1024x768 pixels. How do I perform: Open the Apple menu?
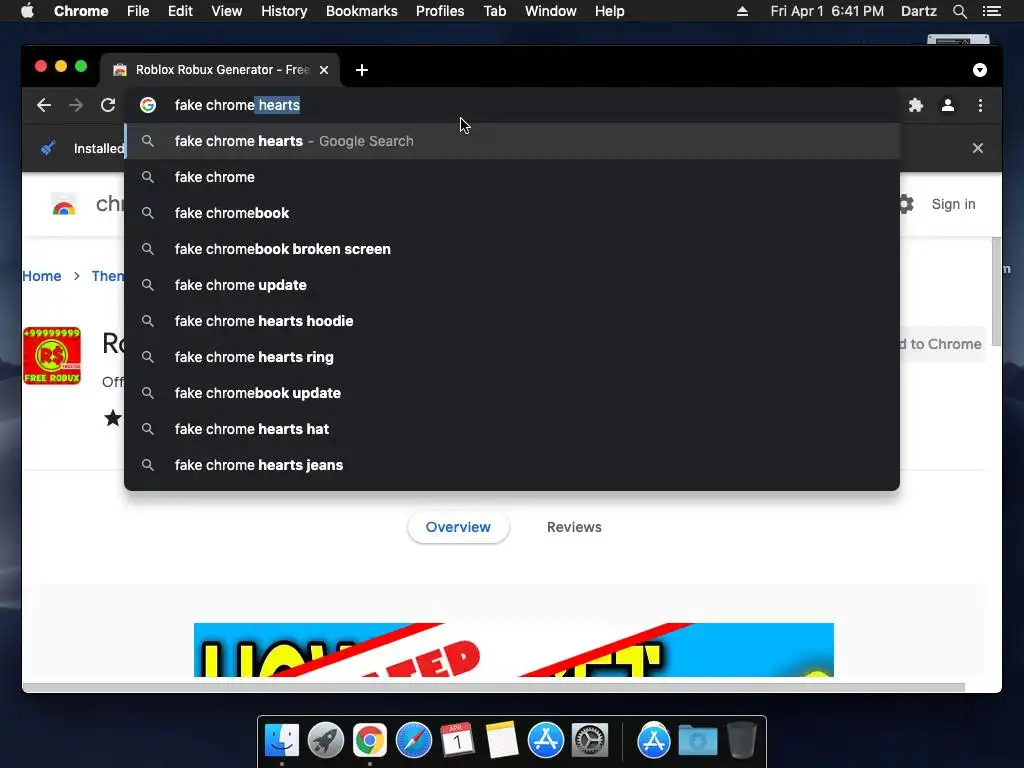[x=27, y=11]
